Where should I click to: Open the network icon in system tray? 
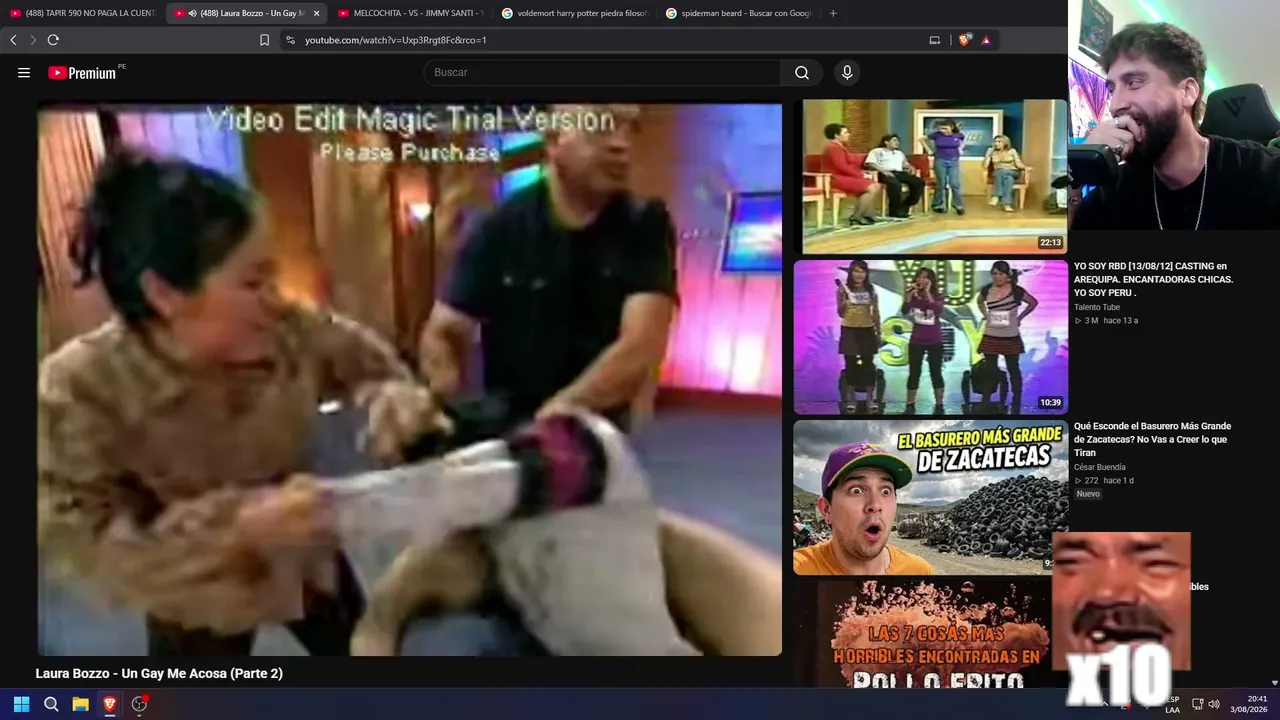point(1198,704)
